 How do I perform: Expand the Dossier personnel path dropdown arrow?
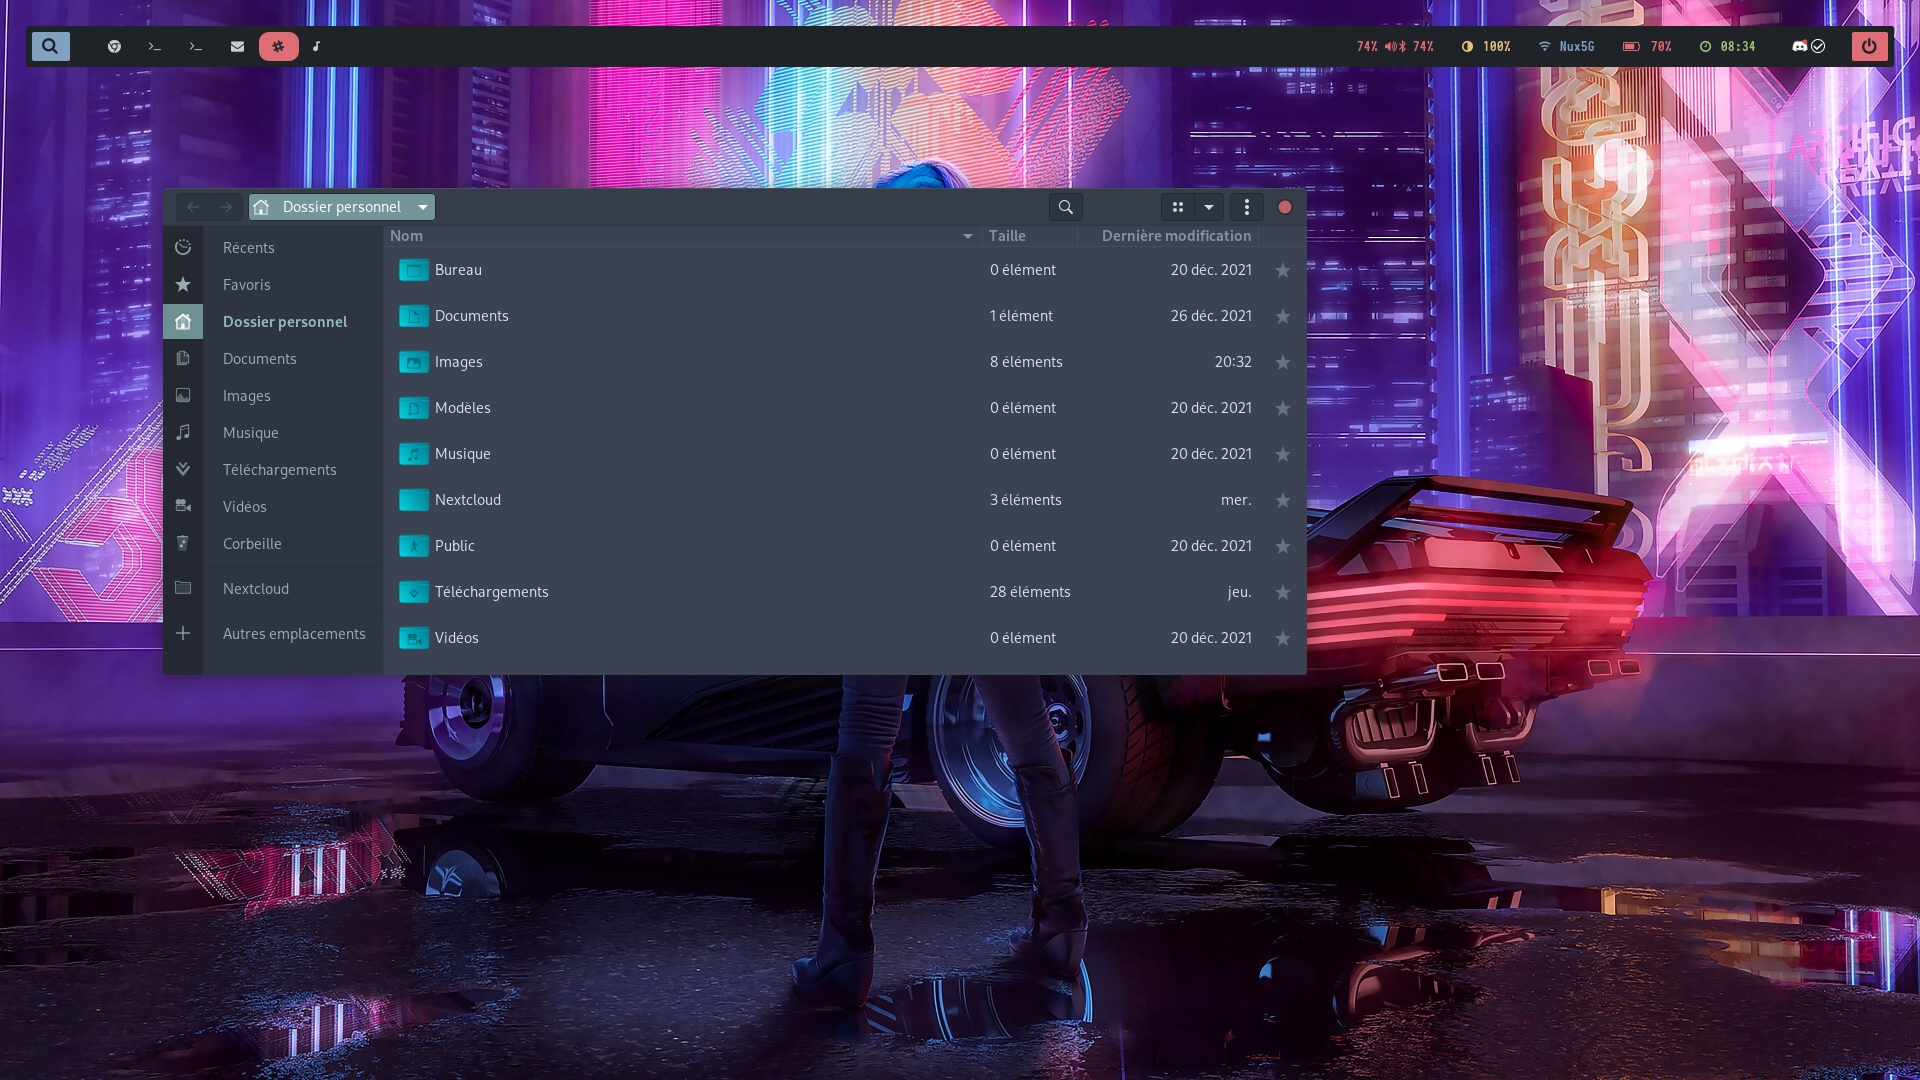[423, 207]
